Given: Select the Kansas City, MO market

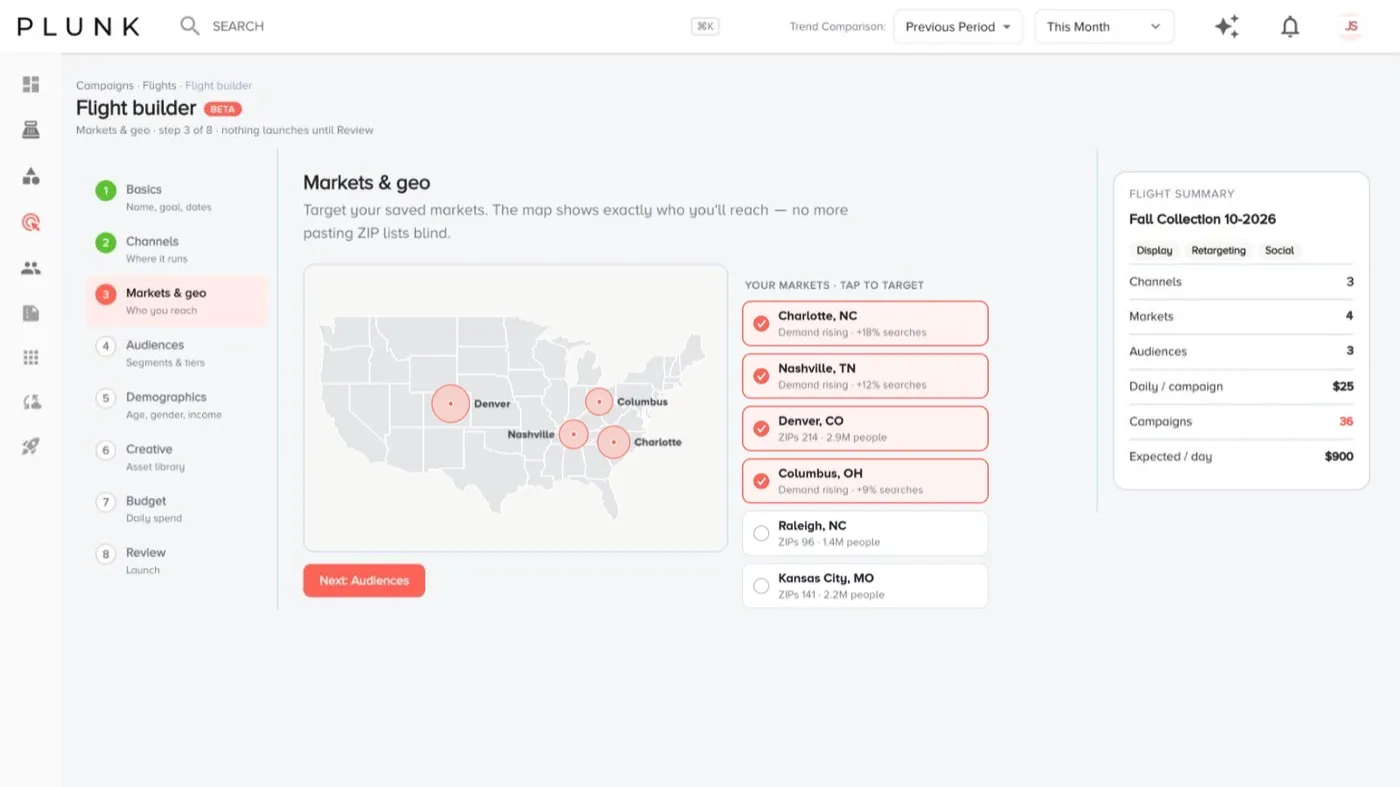Looking at the screenshot, I should [x=865, y=586].
